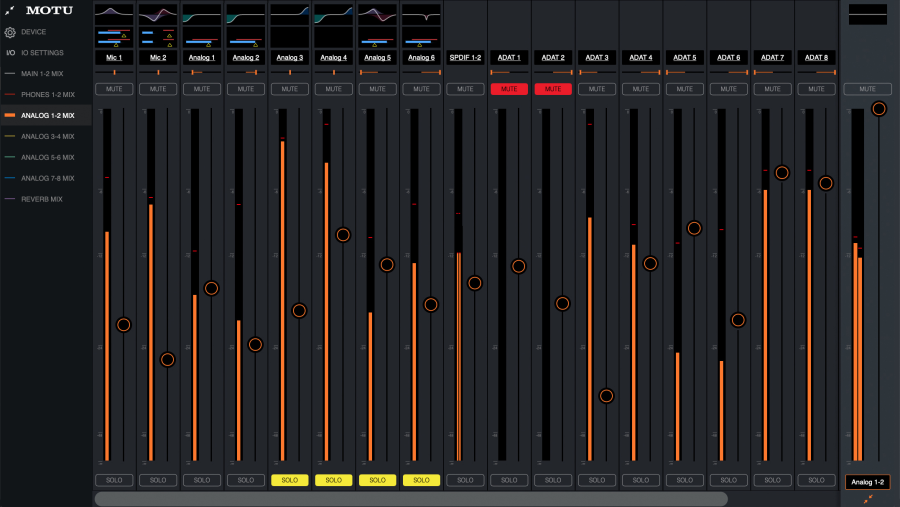The image size is (900, 507).
Task: Solo the ADAT 1 channel
Action: pos(509,480)
